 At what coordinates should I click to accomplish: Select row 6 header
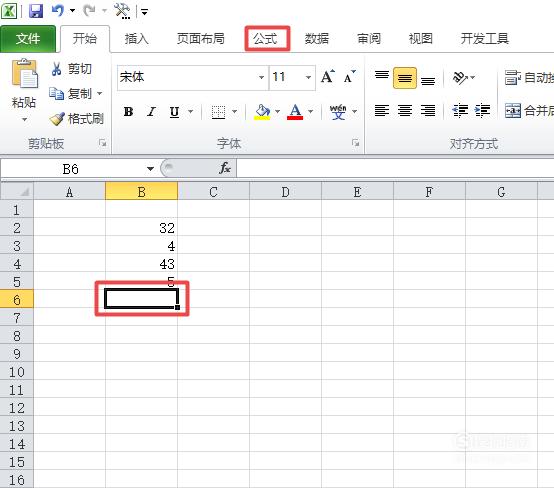pyautogui.click(x=17, y=300)
